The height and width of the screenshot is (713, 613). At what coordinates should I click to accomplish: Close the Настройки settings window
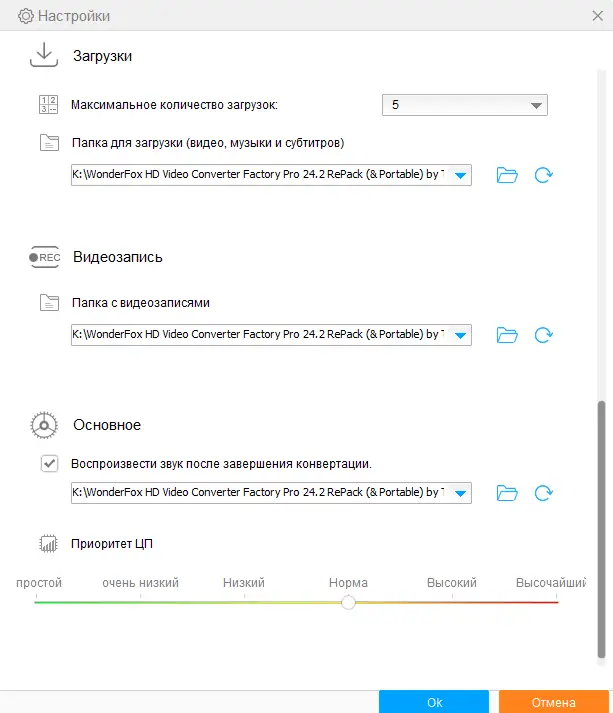click(596, 16)
